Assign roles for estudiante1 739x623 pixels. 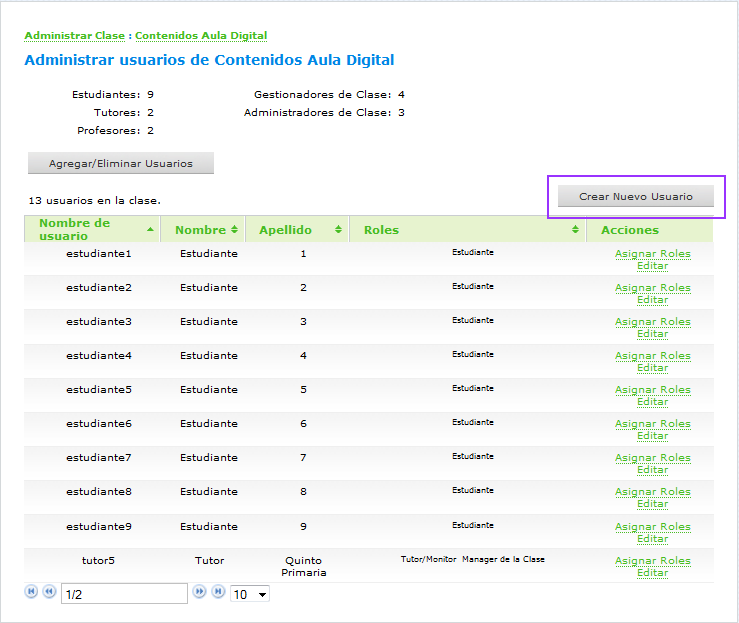(x=653, y=254)
